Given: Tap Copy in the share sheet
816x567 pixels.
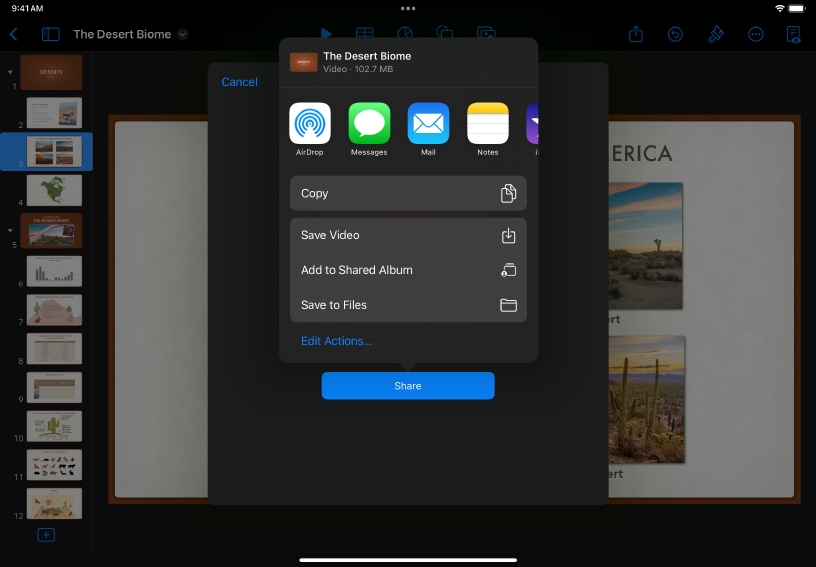Looking at the screenshot, I should pos(408,193).
